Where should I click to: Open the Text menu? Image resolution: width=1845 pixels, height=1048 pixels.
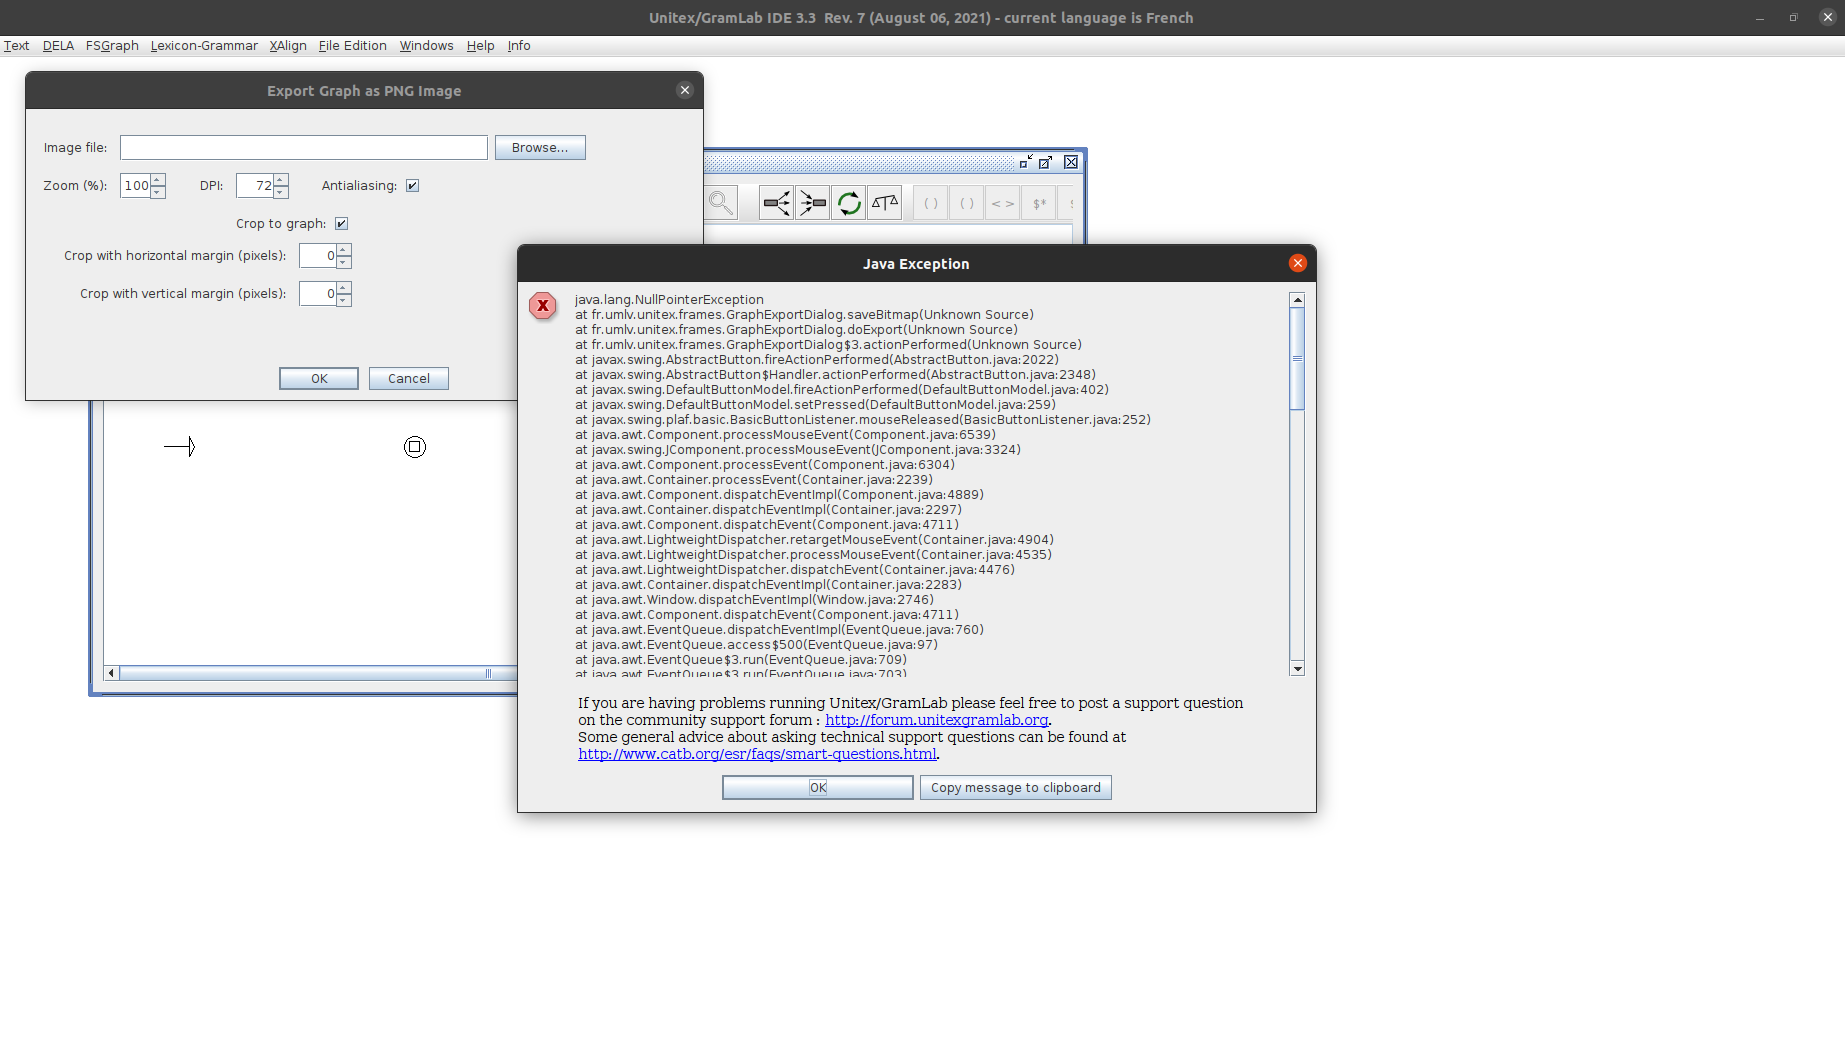coord(16,46)
